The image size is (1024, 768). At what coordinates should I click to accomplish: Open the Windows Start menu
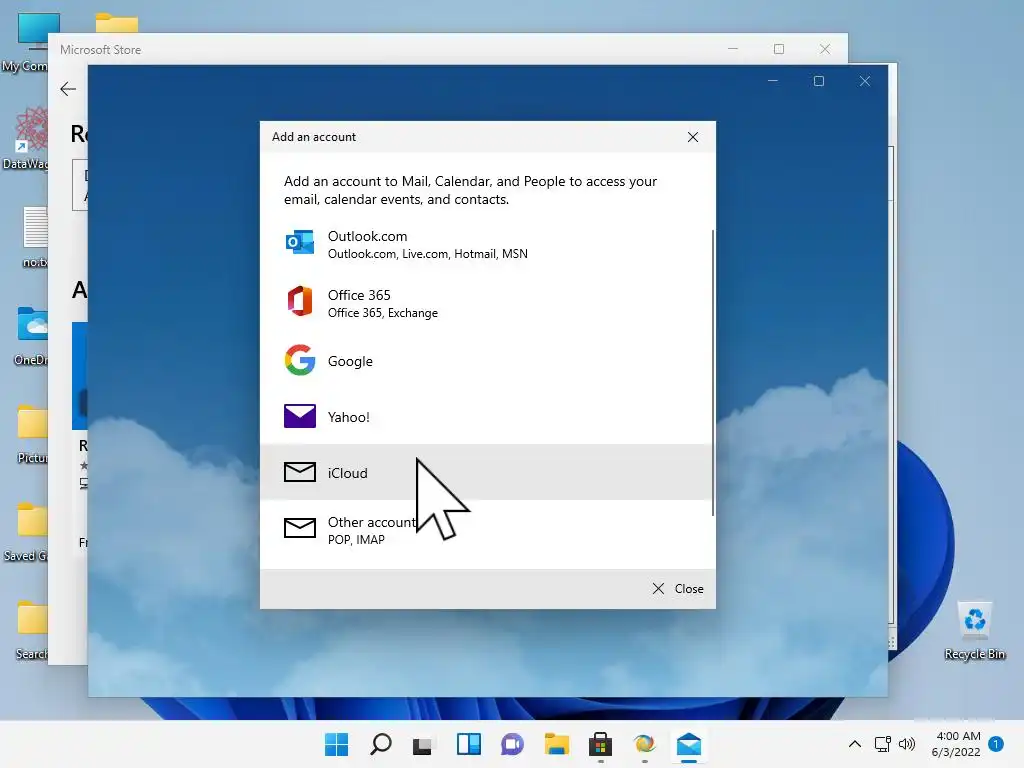(x=337, y=744)
